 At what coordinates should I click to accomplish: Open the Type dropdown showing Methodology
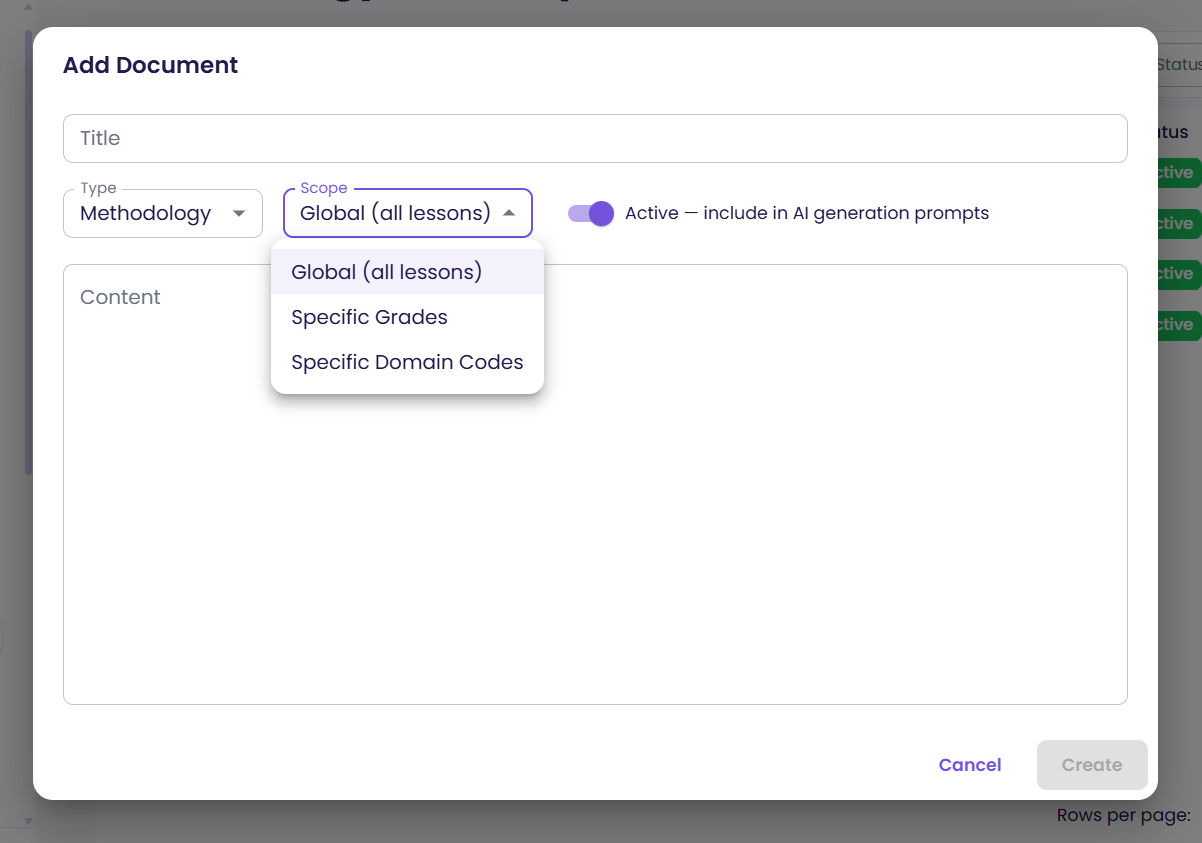(163, 213)
